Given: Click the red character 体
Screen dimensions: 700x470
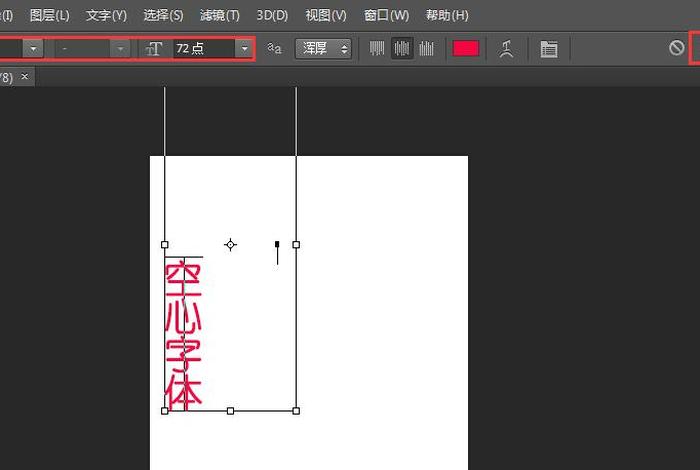Looking at the screenshot, I should pos(184,394).
